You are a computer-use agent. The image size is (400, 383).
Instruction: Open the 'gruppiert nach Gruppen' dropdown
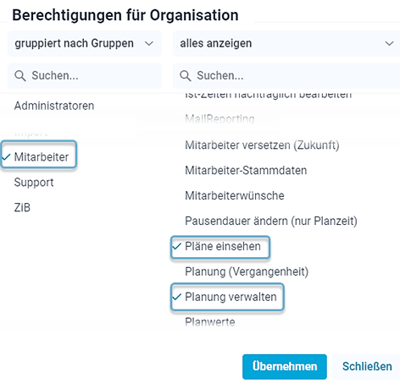click(85, 43)
